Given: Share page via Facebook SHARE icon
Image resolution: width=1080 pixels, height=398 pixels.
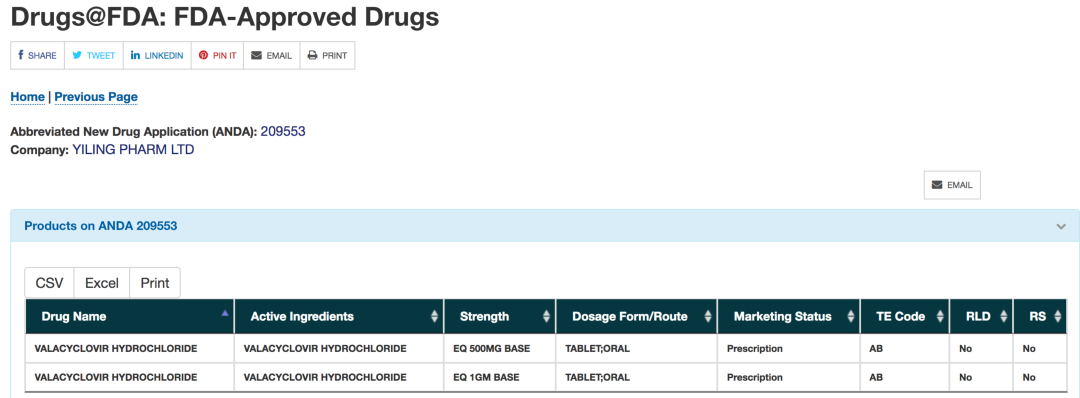Looking at the screenshot, I should point(37,56).
